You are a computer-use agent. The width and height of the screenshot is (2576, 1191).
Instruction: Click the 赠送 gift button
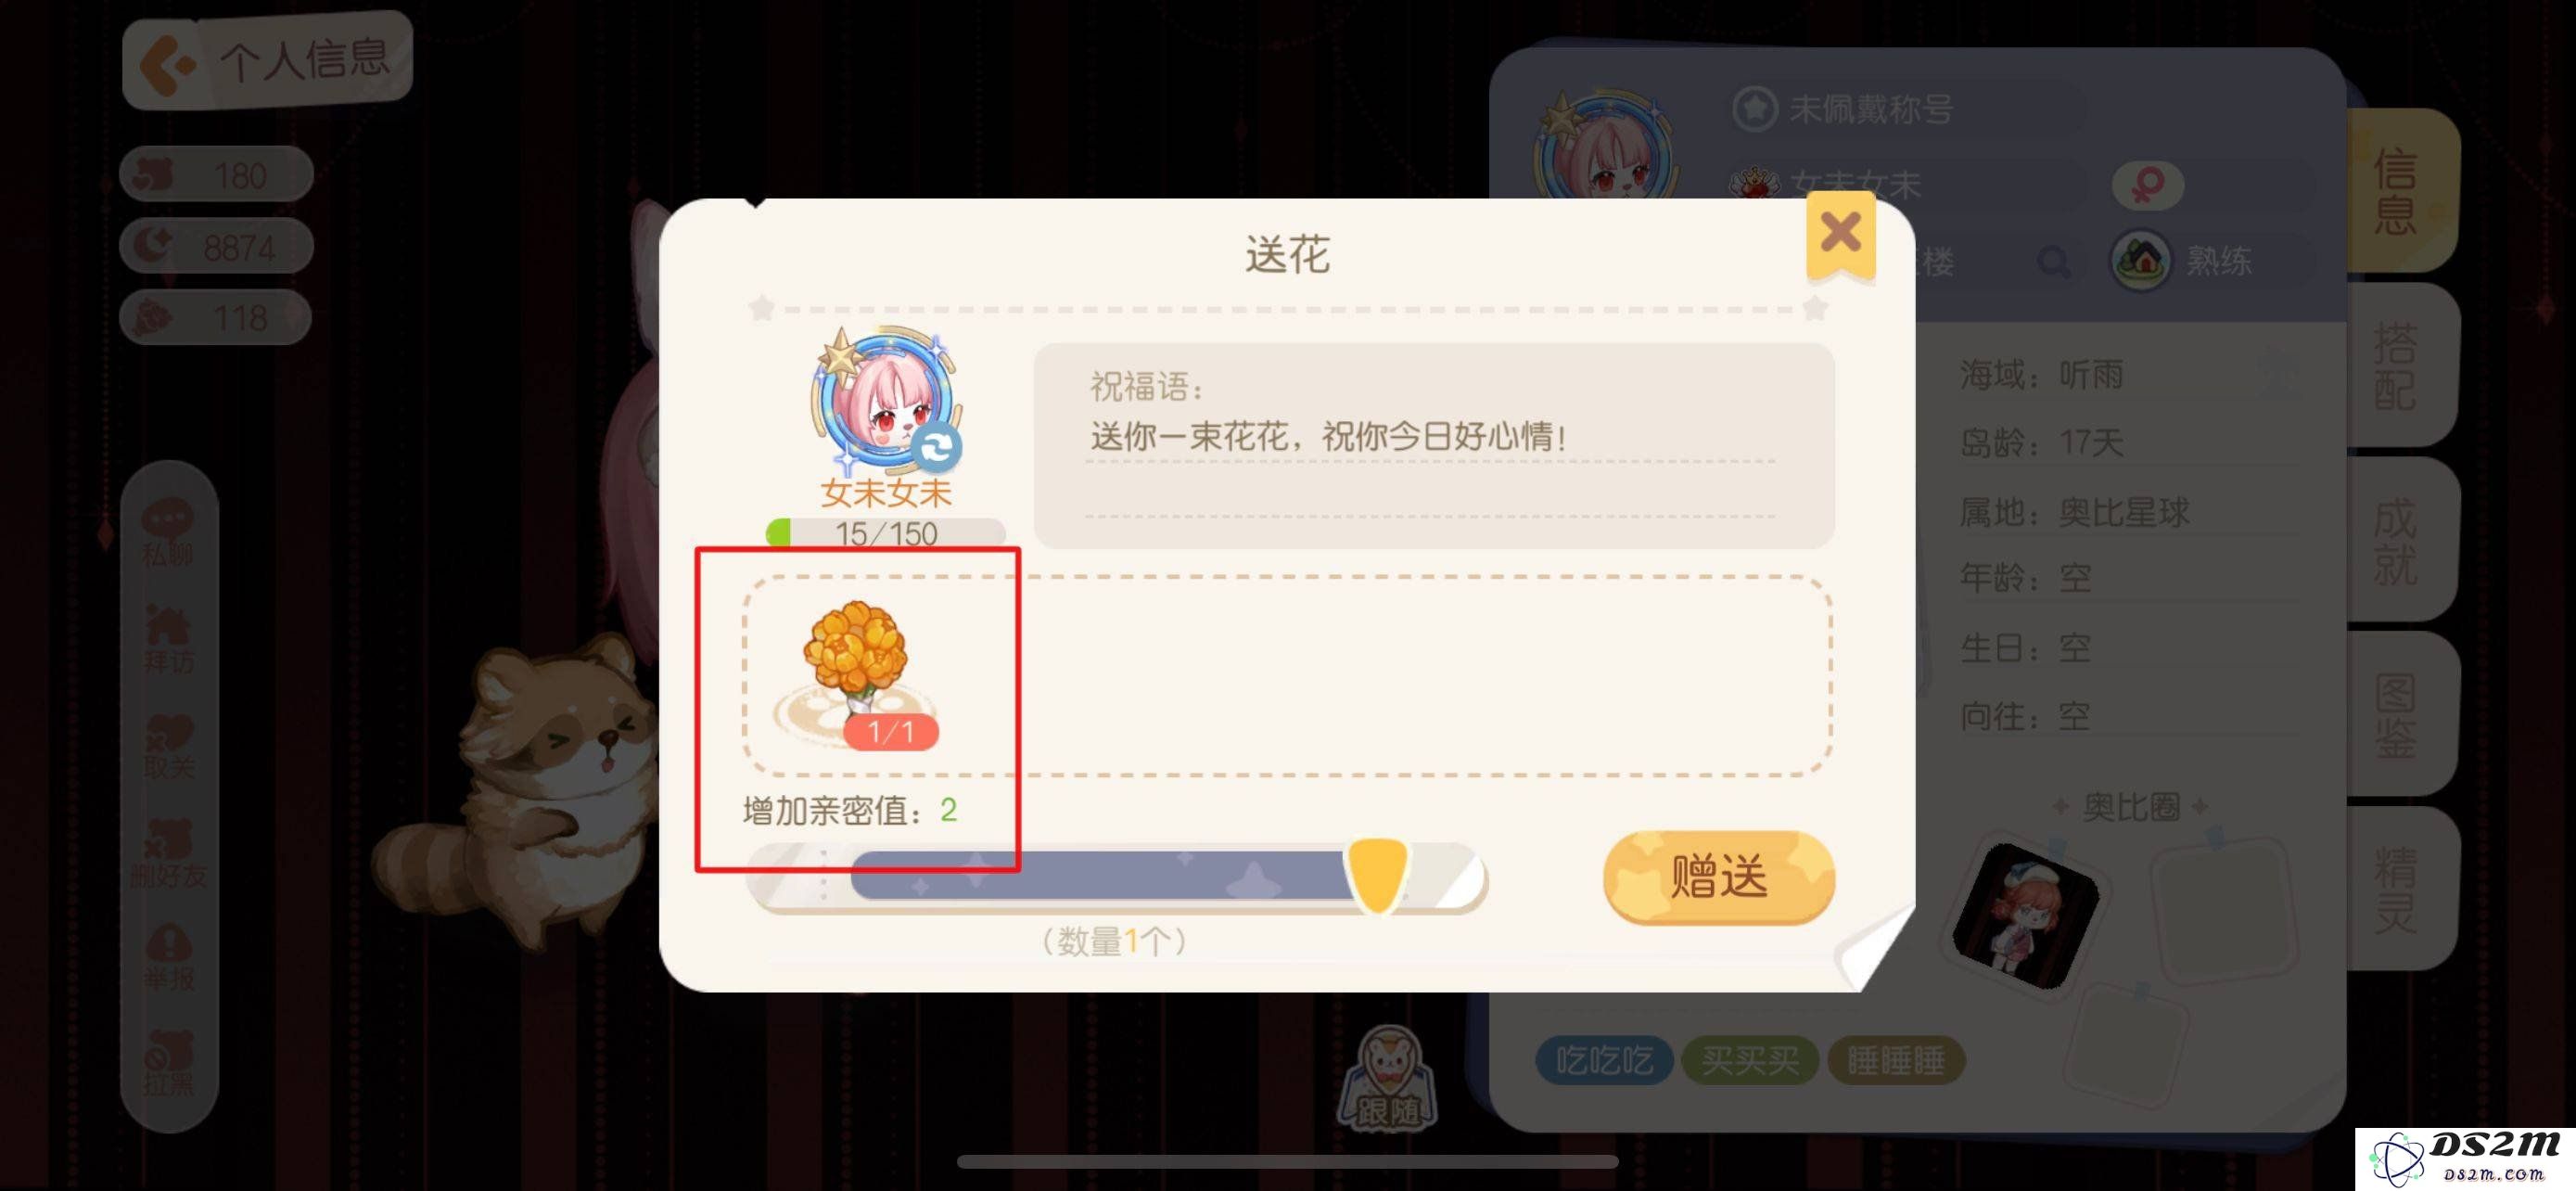1718,877
